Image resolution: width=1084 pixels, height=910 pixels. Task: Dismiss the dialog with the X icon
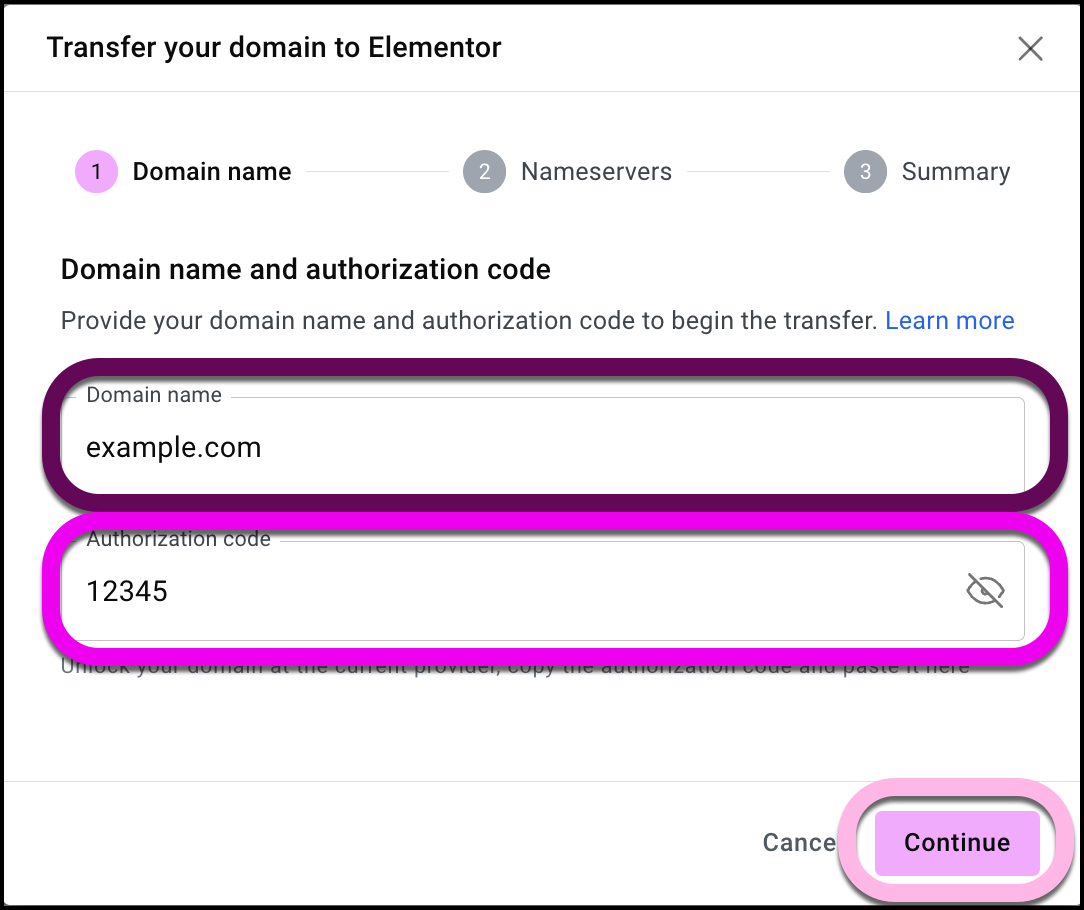point(1030,48)
